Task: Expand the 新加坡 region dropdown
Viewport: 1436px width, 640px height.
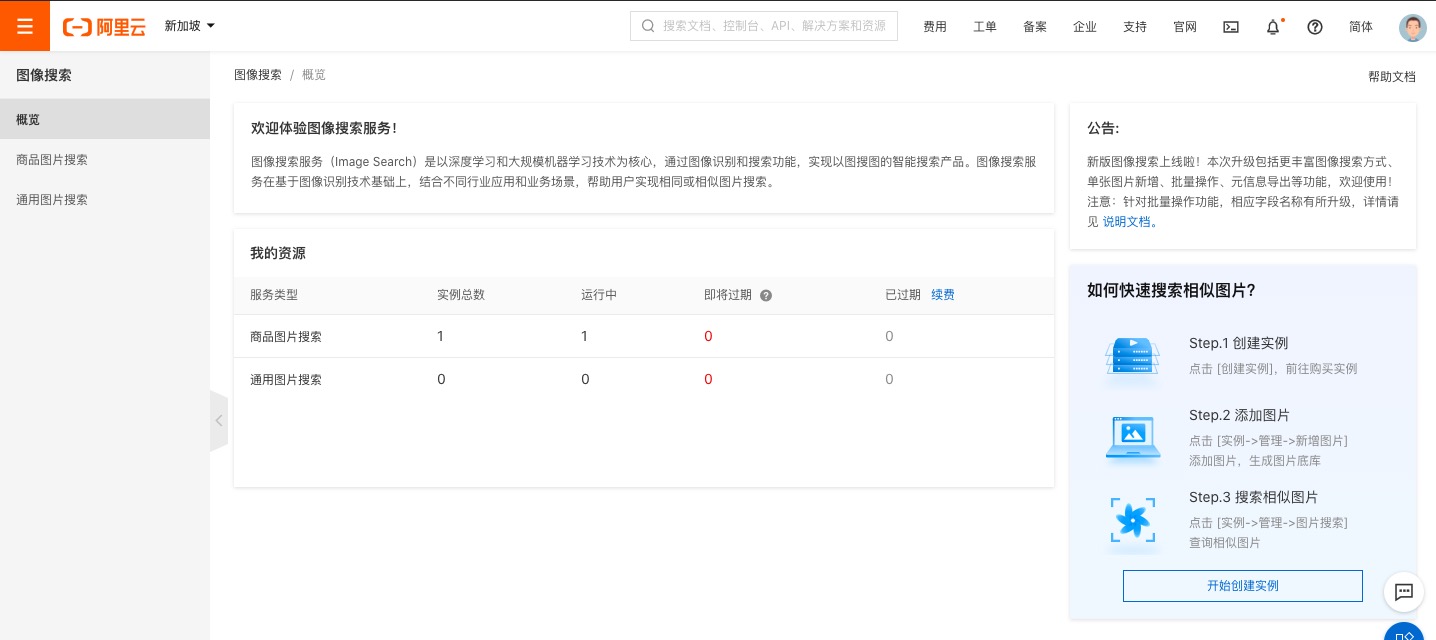Action: click(x=190, y=26)
